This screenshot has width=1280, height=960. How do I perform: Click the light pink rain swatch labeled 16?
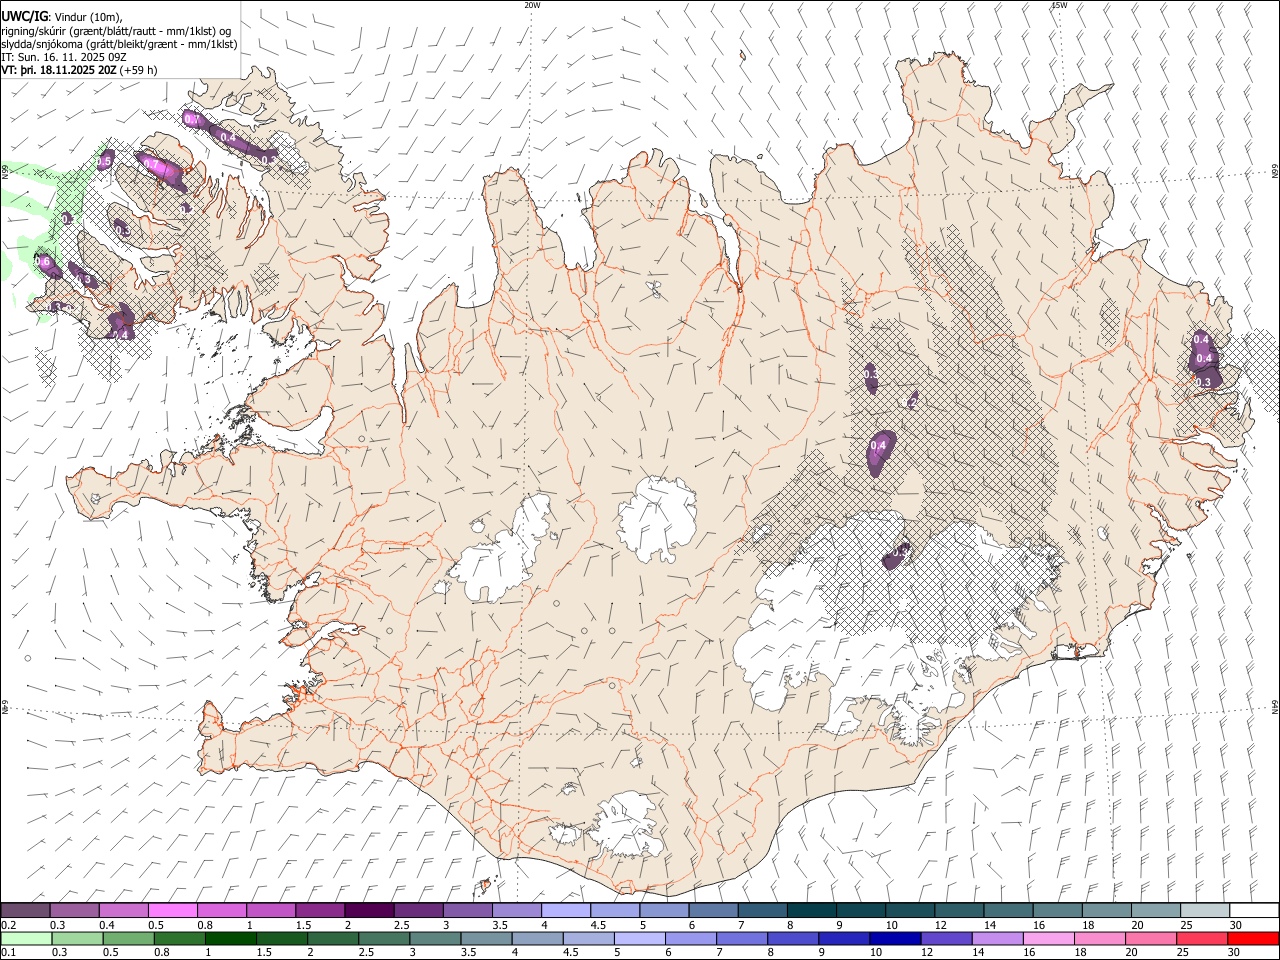pyautogui.click(x=1049, y=938)
